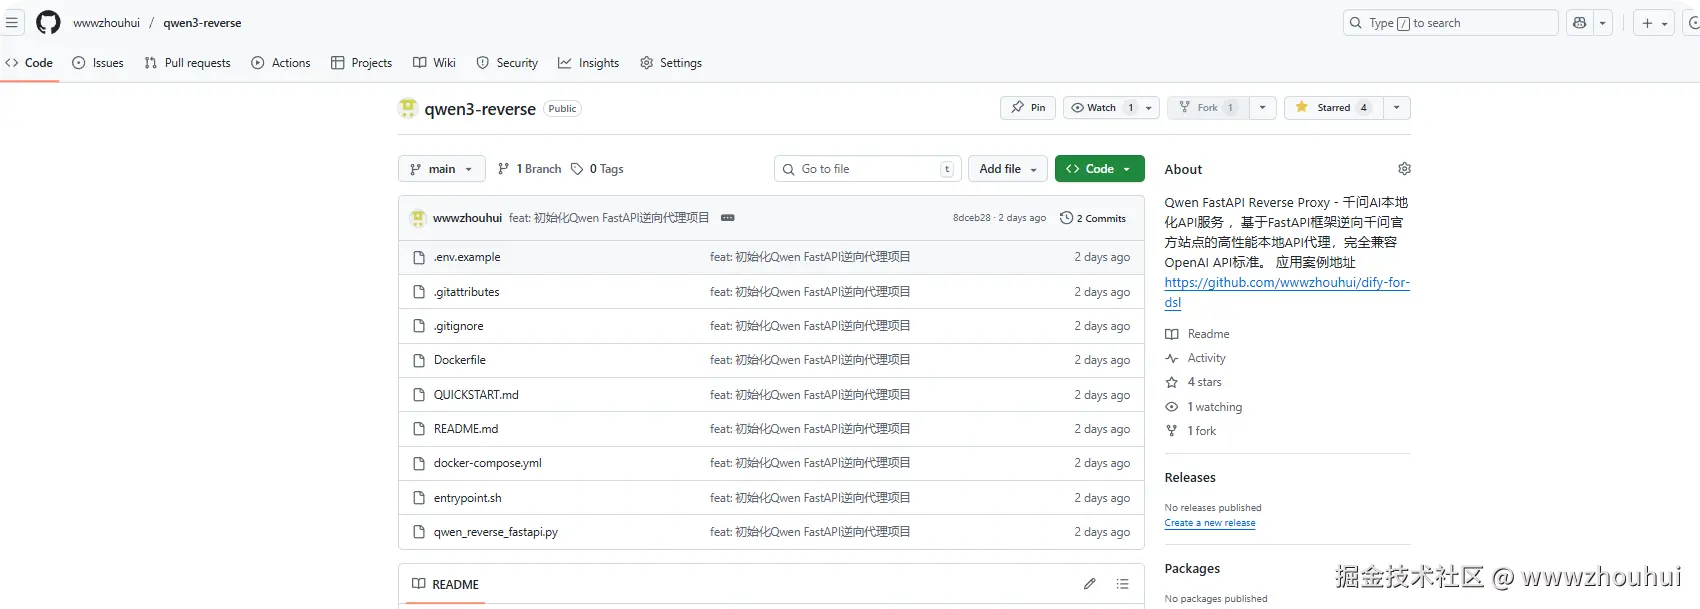Open wwwzhouhui commit author avatar
The height and width of the screenshot is (609, 1700).
click(418, 218)
